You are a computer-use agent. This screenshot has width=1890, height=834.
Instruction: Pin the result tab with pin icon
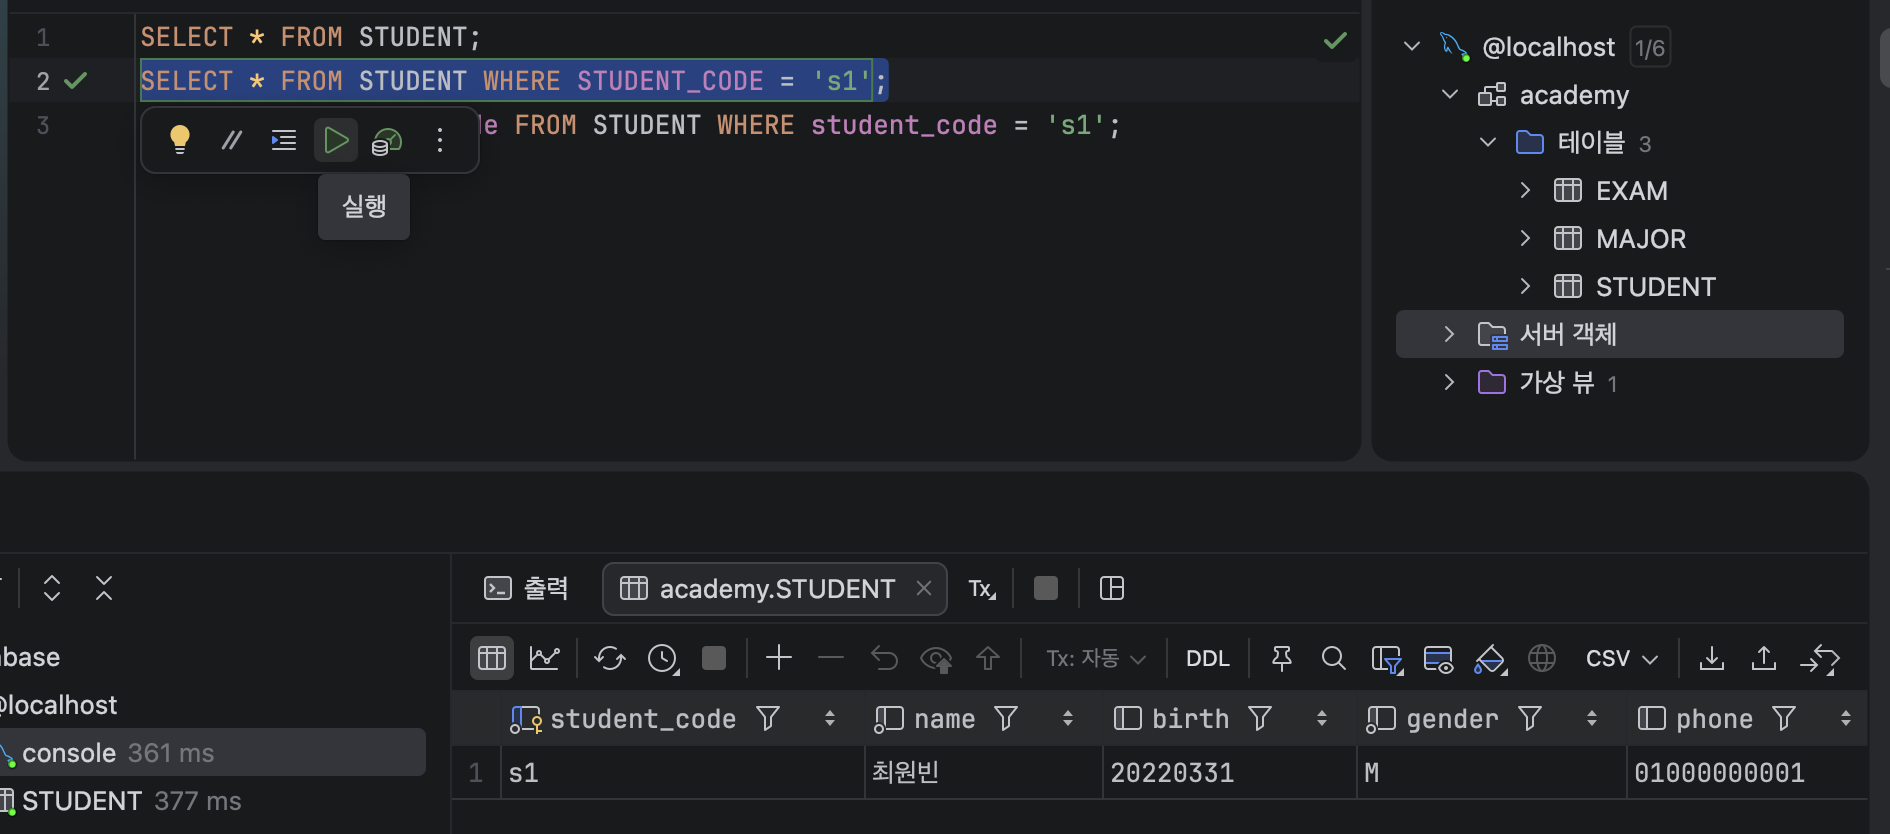tap(1281, 658)
